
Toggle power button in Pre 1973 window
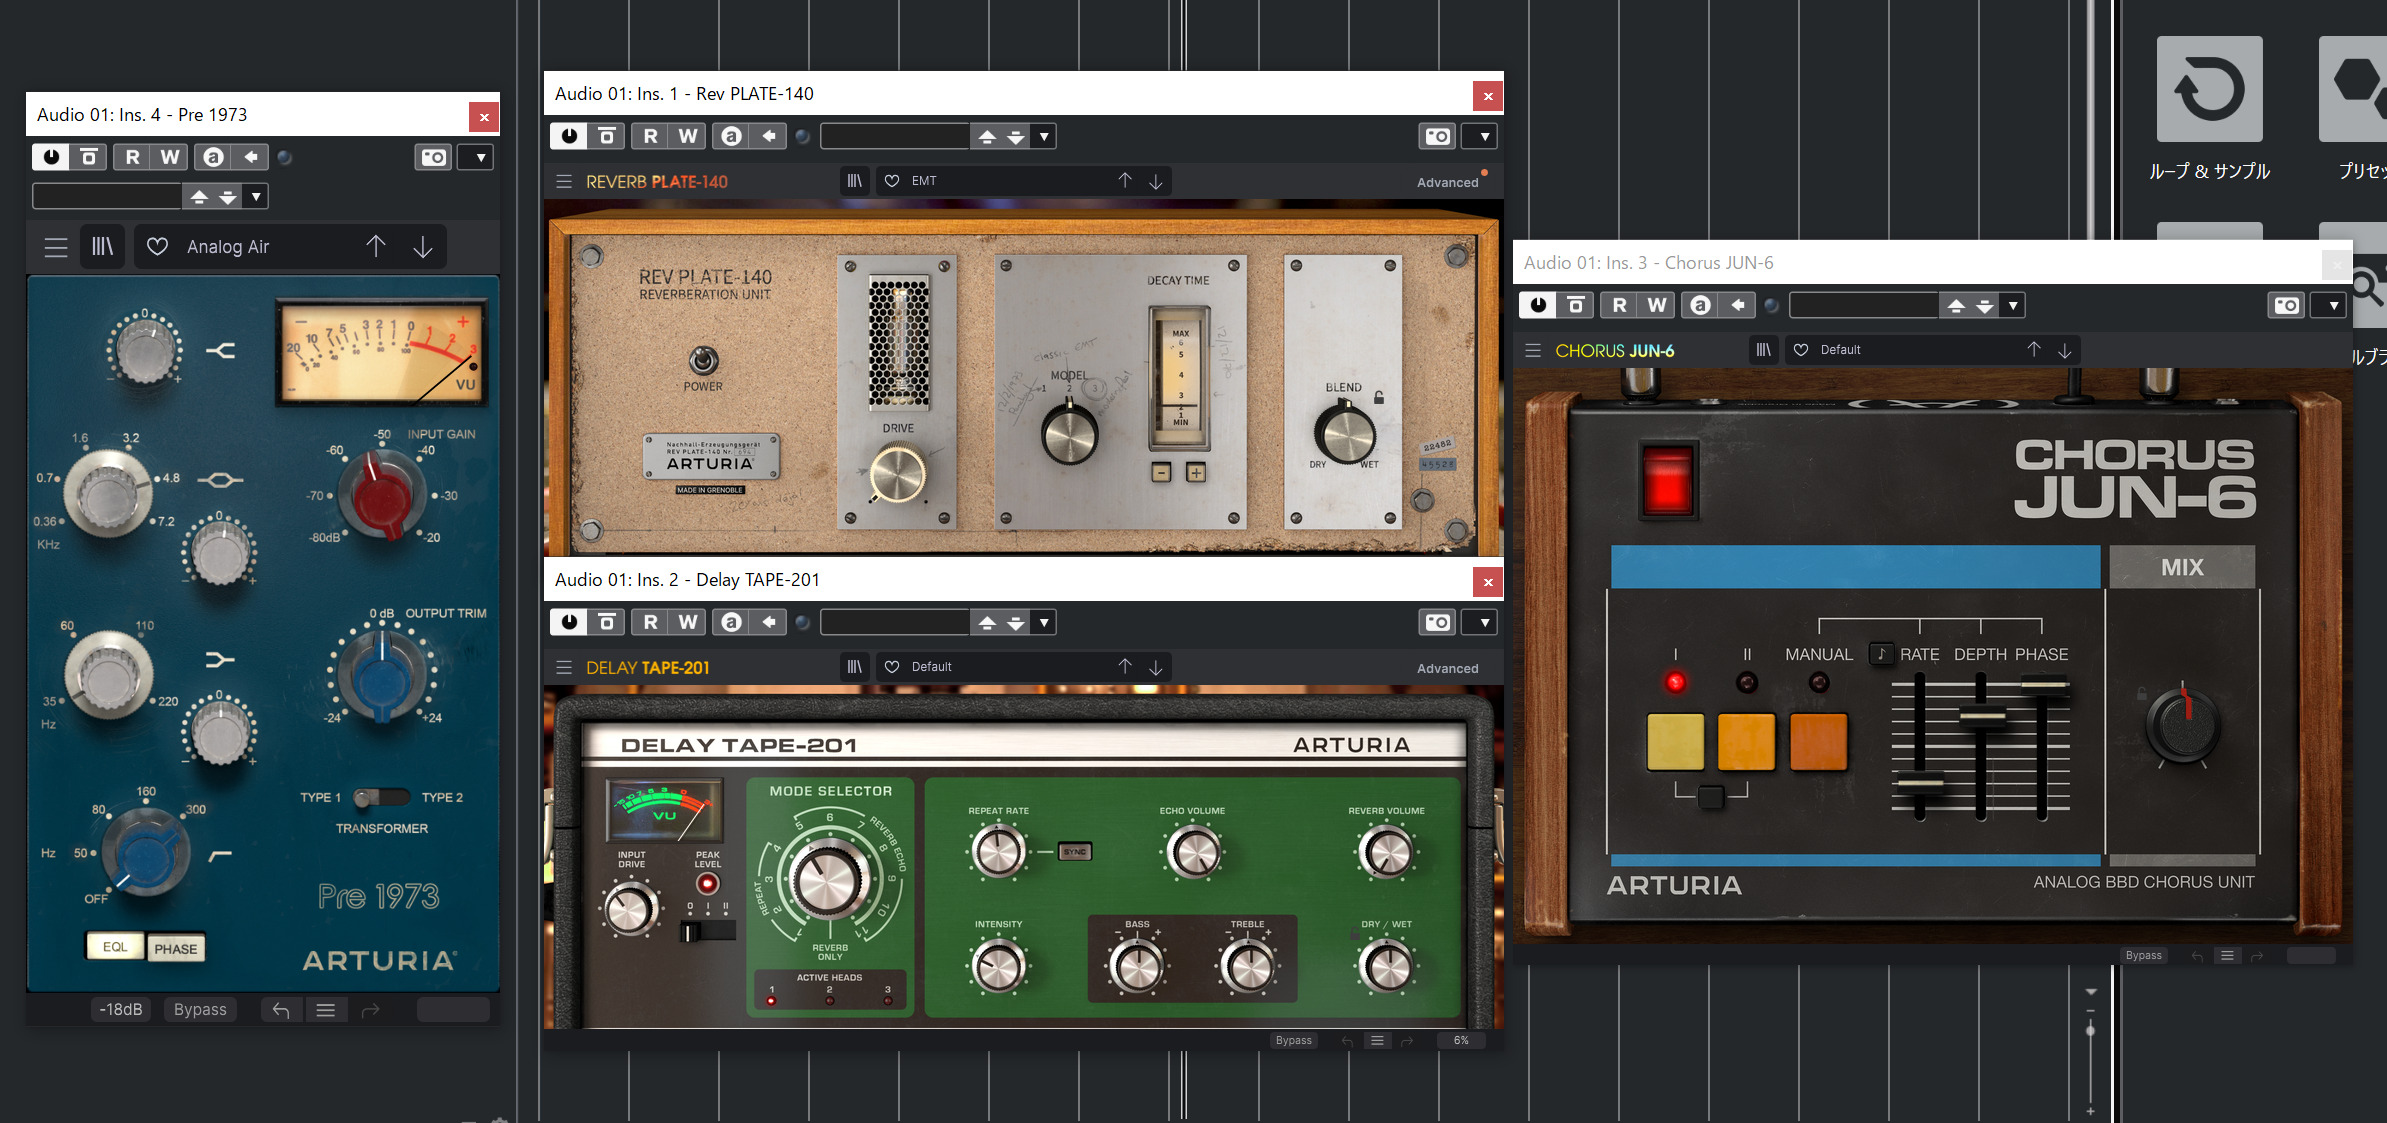[51, 157]
